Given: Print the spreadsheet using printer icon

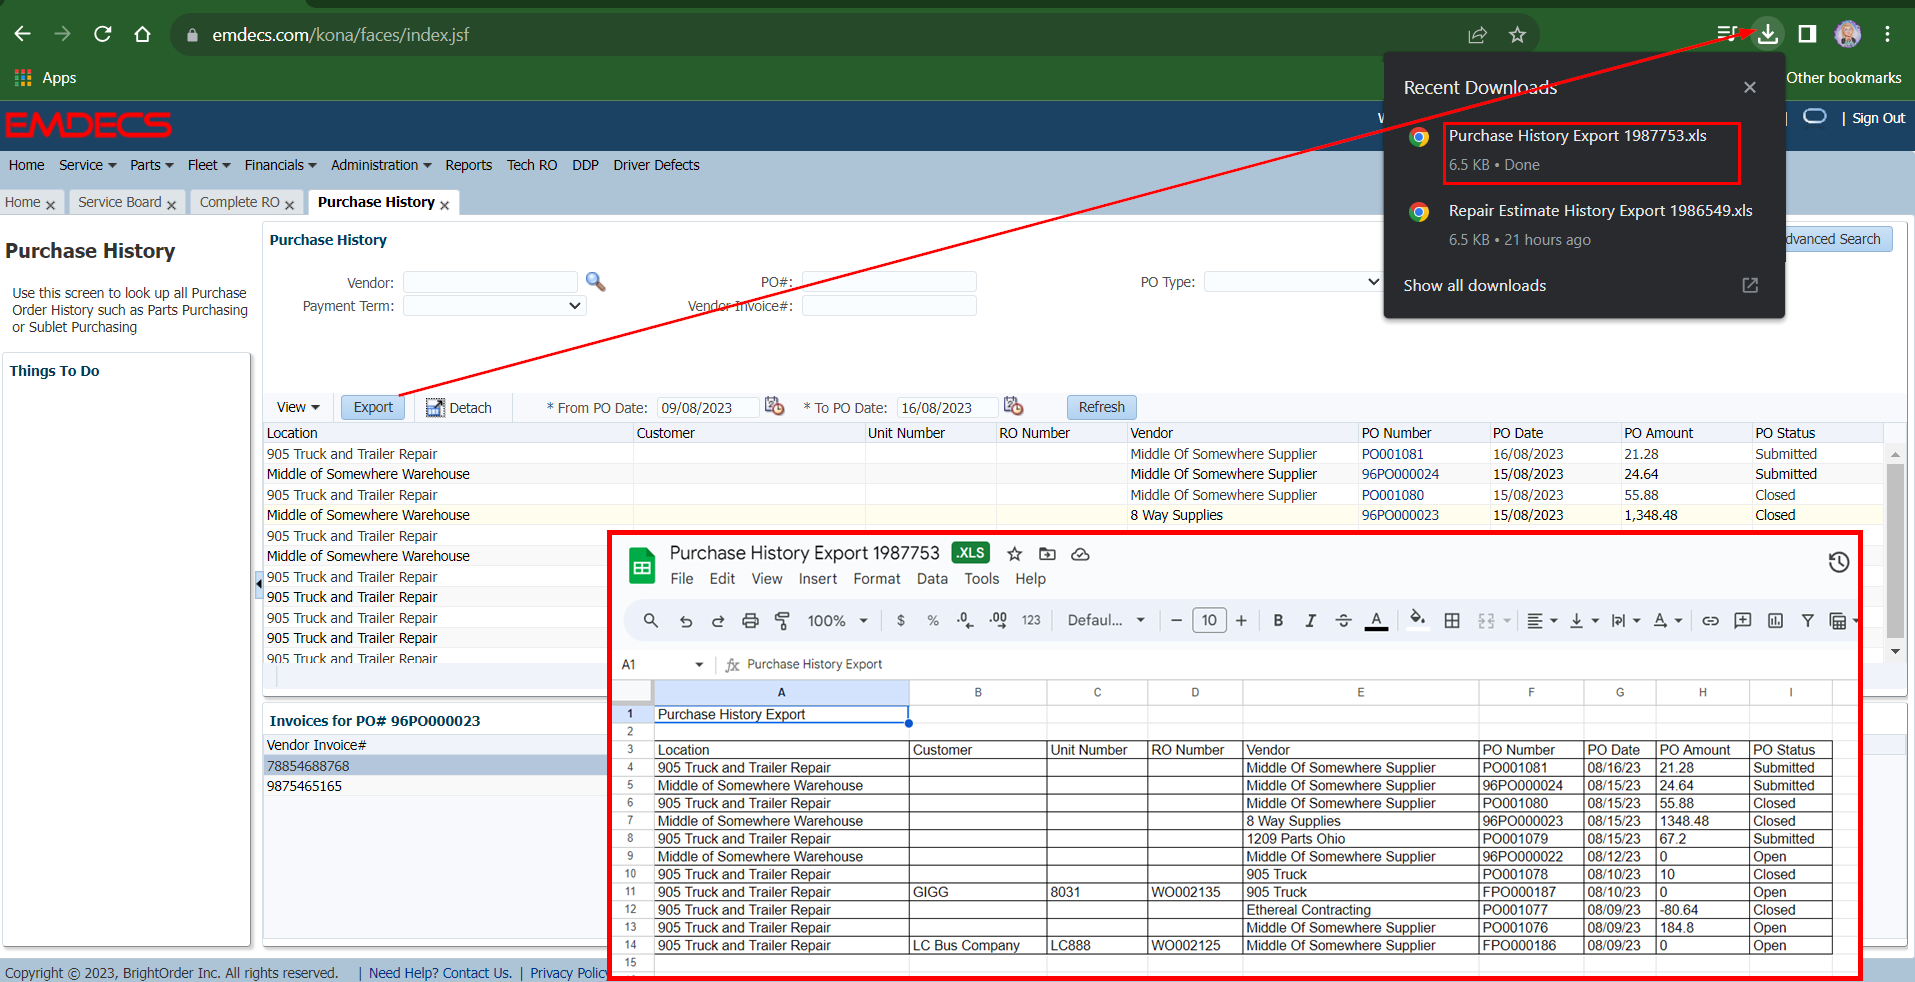Looking at the screenshot, I should coord(750,621).
